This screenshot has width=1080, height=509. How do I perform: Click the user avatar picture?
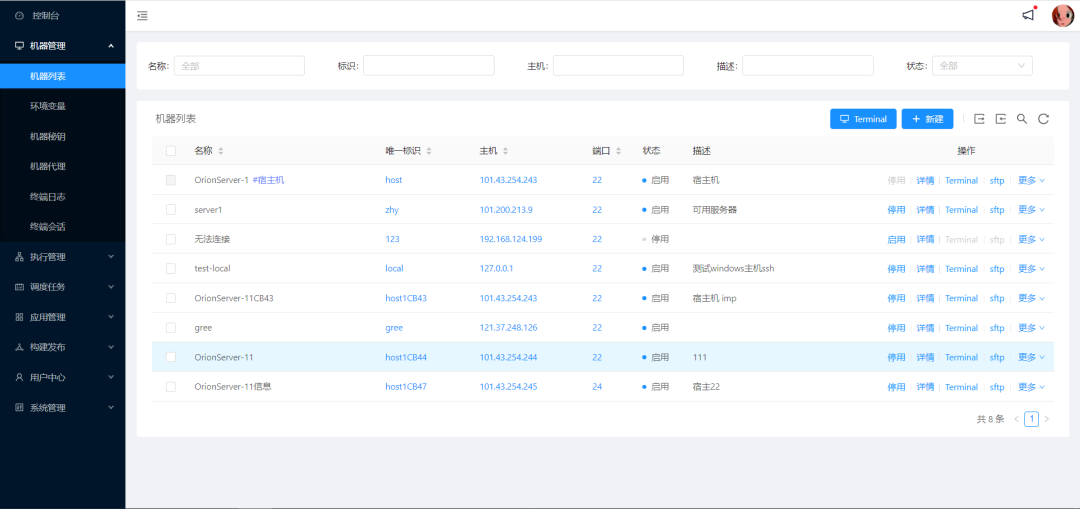[1062, 15]
